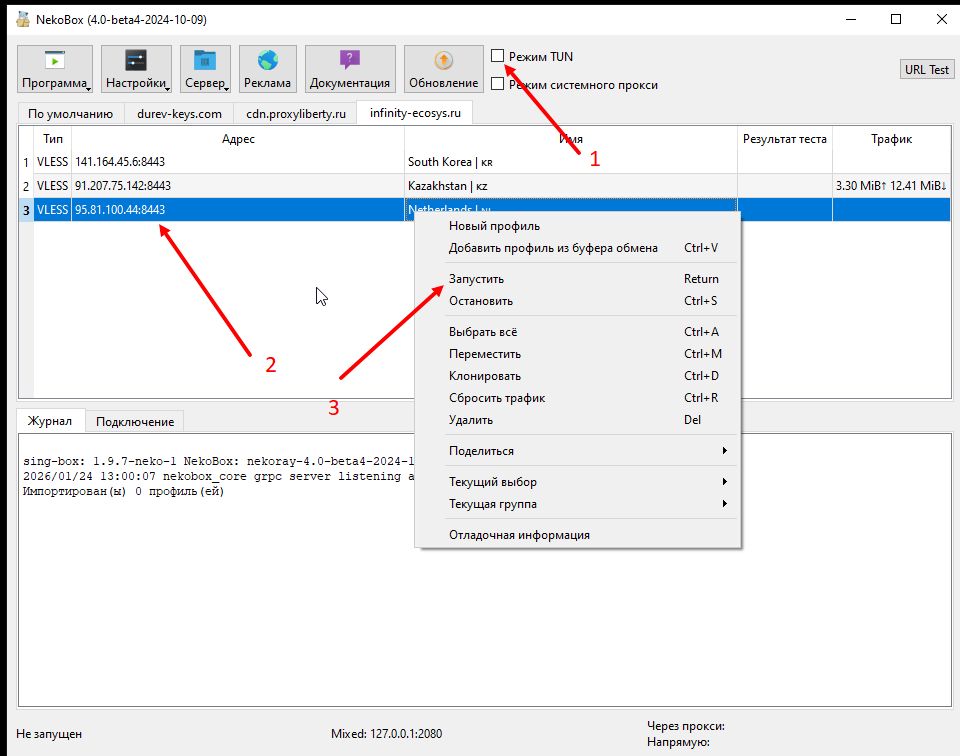Click the Реклама globe icon
Image resolution: width=960 pixels, height=756 pixels.
pyautogui.click(x=267, y=61)
